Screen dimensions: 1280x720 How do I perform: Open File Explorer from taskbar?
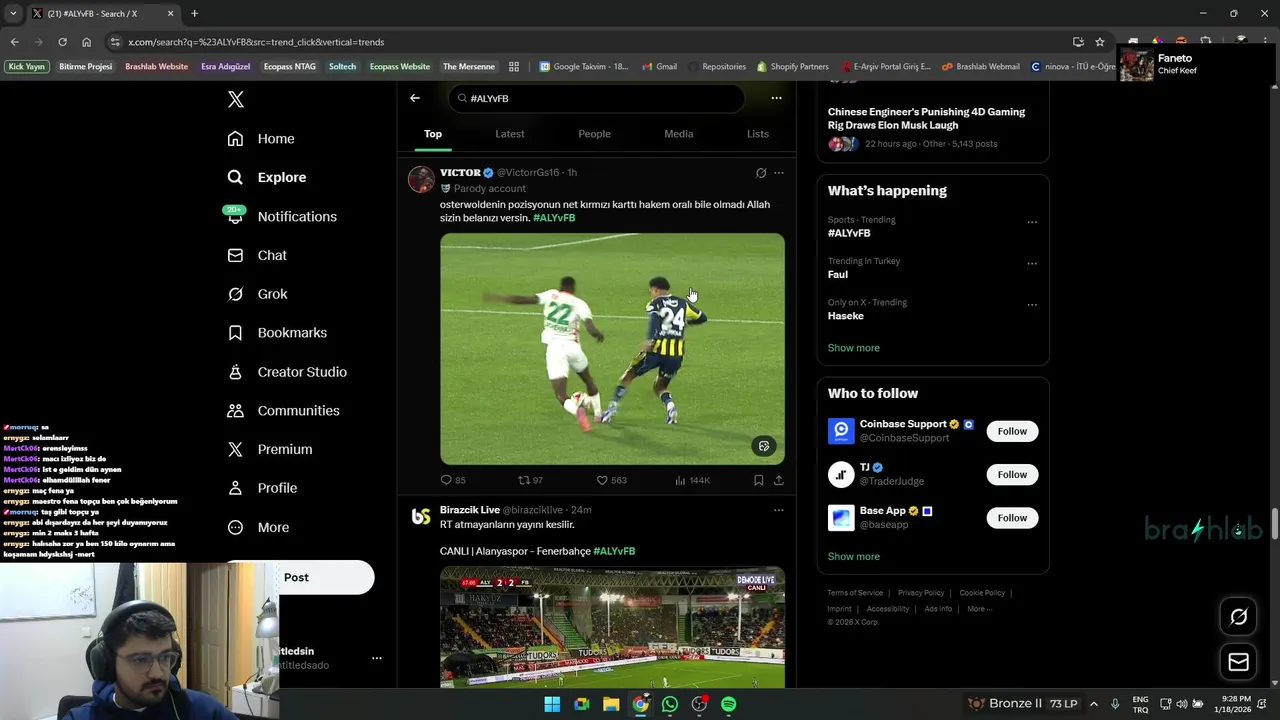tap(611, 704)
